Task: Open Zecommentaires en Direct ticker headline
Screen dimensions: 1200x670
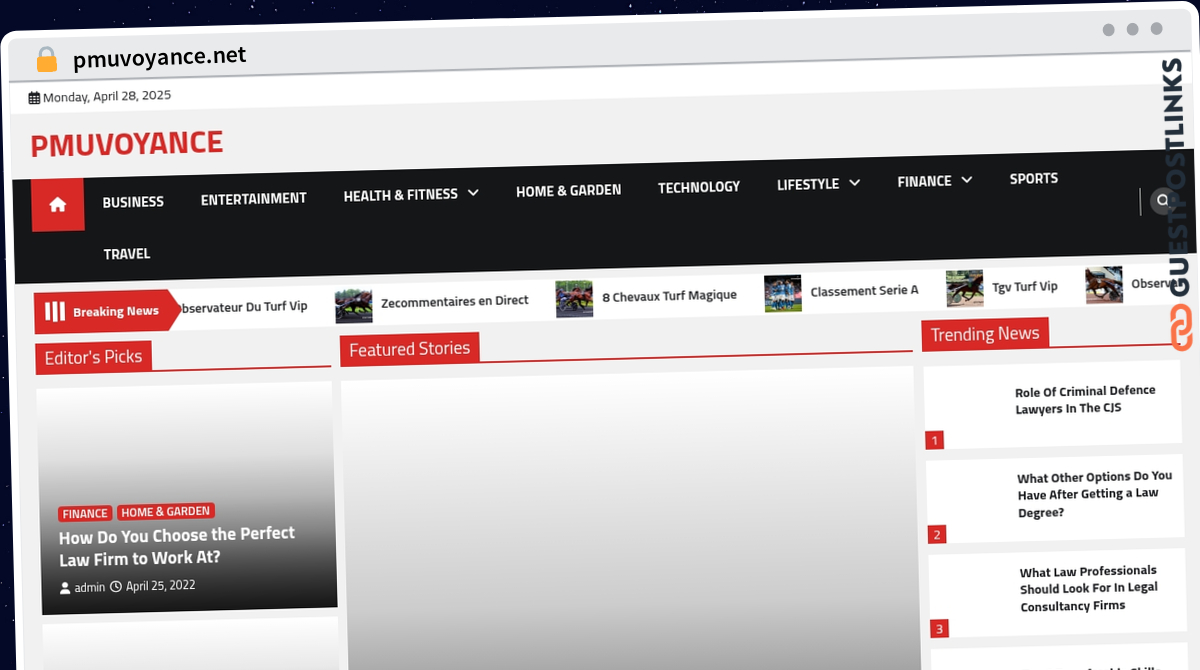Action: pos(455,301)
